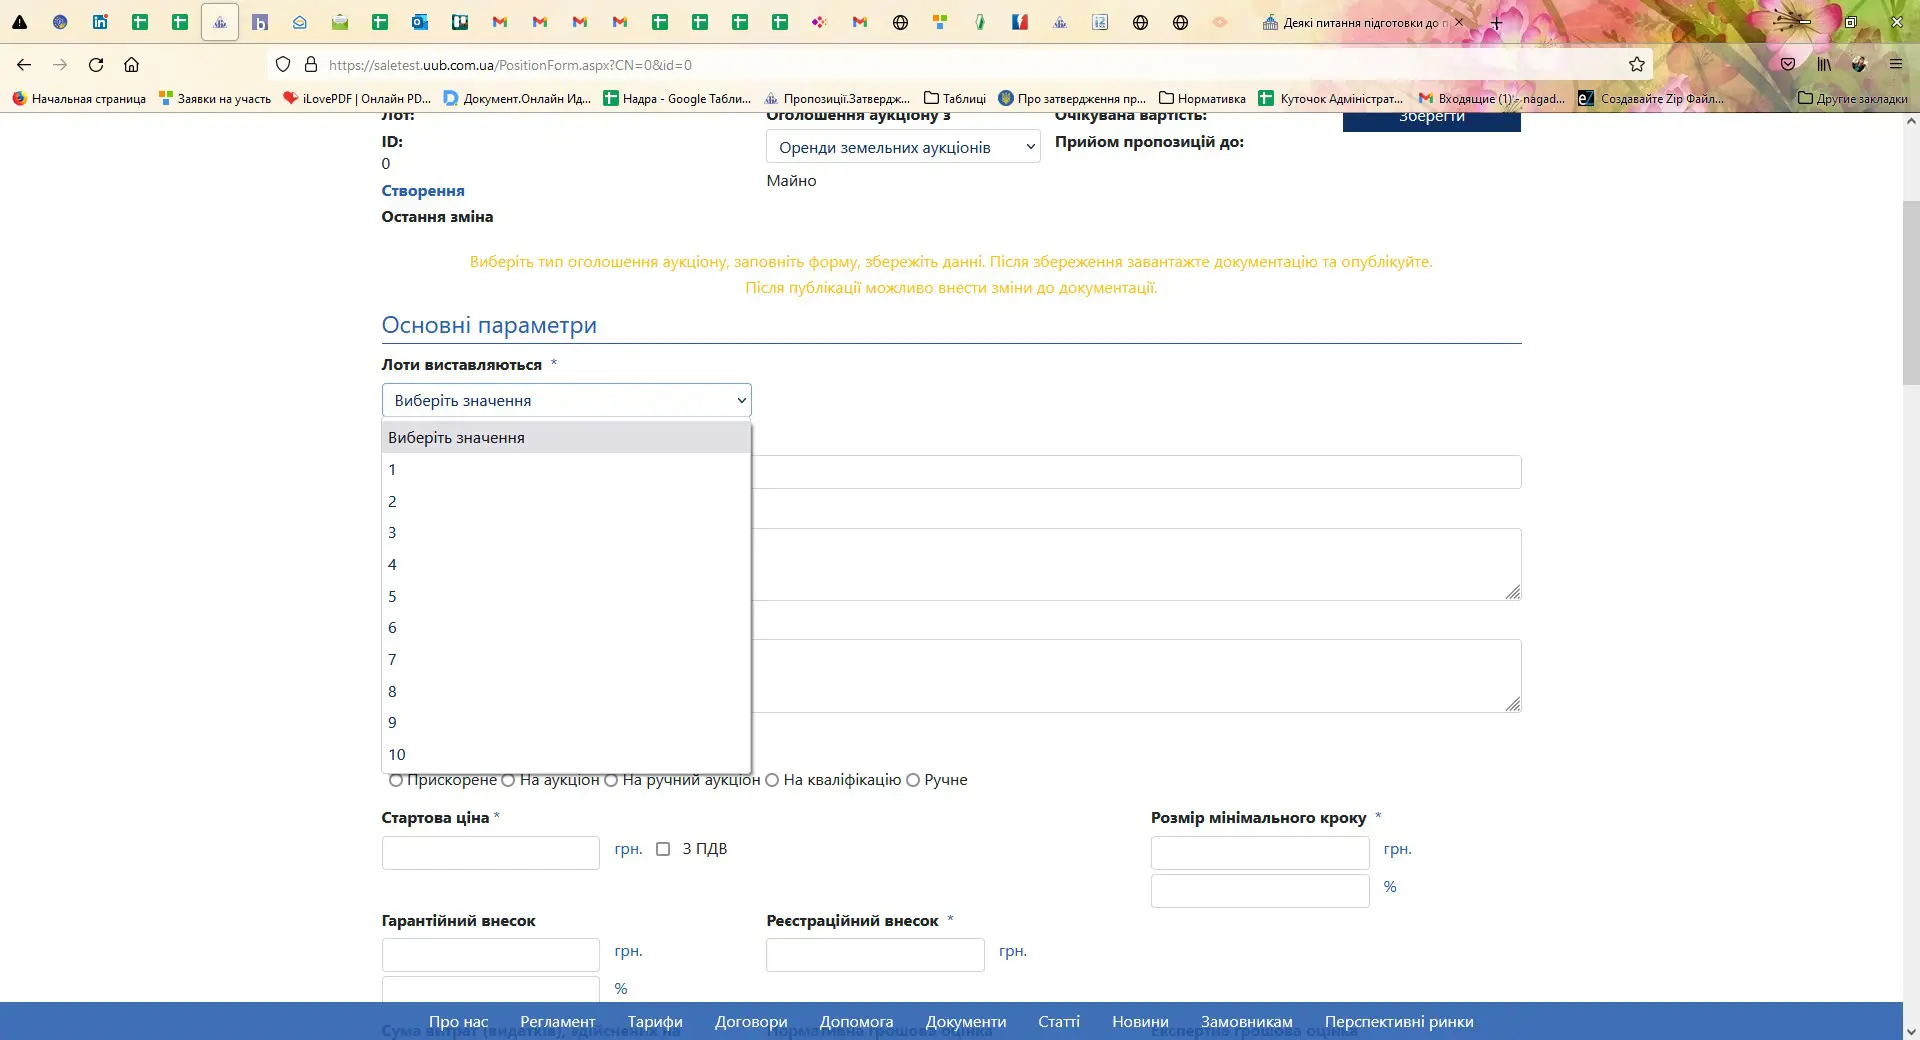The width and height of the screenshot is (1920, 1040).
Task: Click the browser reload page icon
Action: pos(96,65)
